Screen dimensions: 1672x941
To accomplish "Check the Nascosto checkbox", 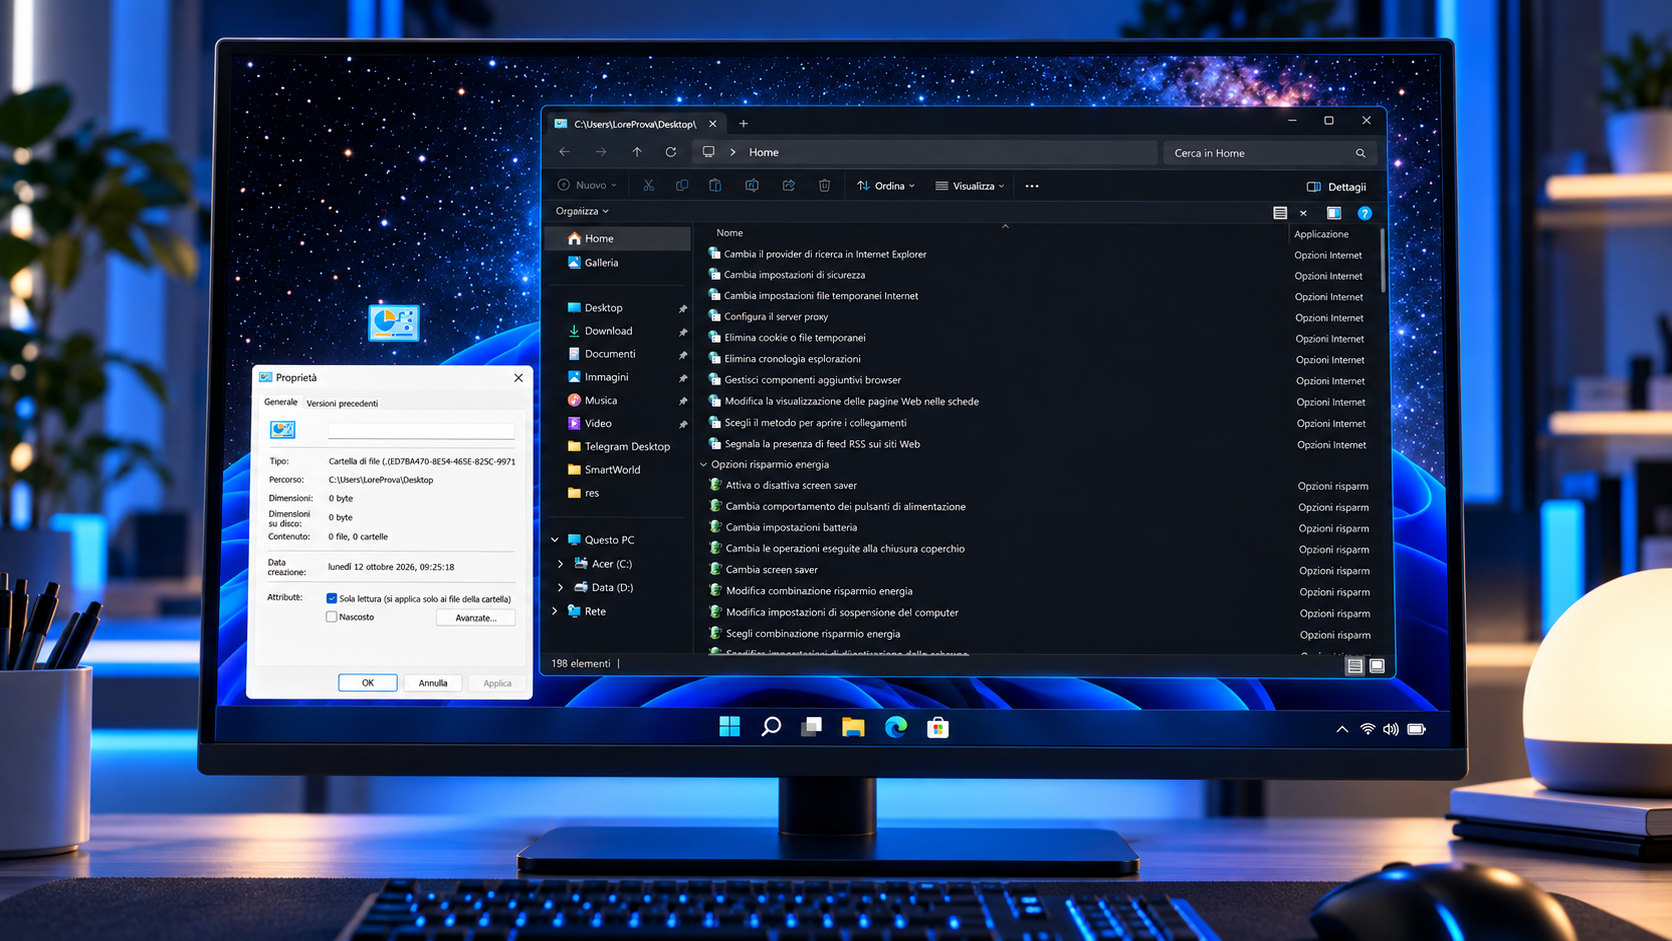I will pyautogui.click(x=332, y=617).
